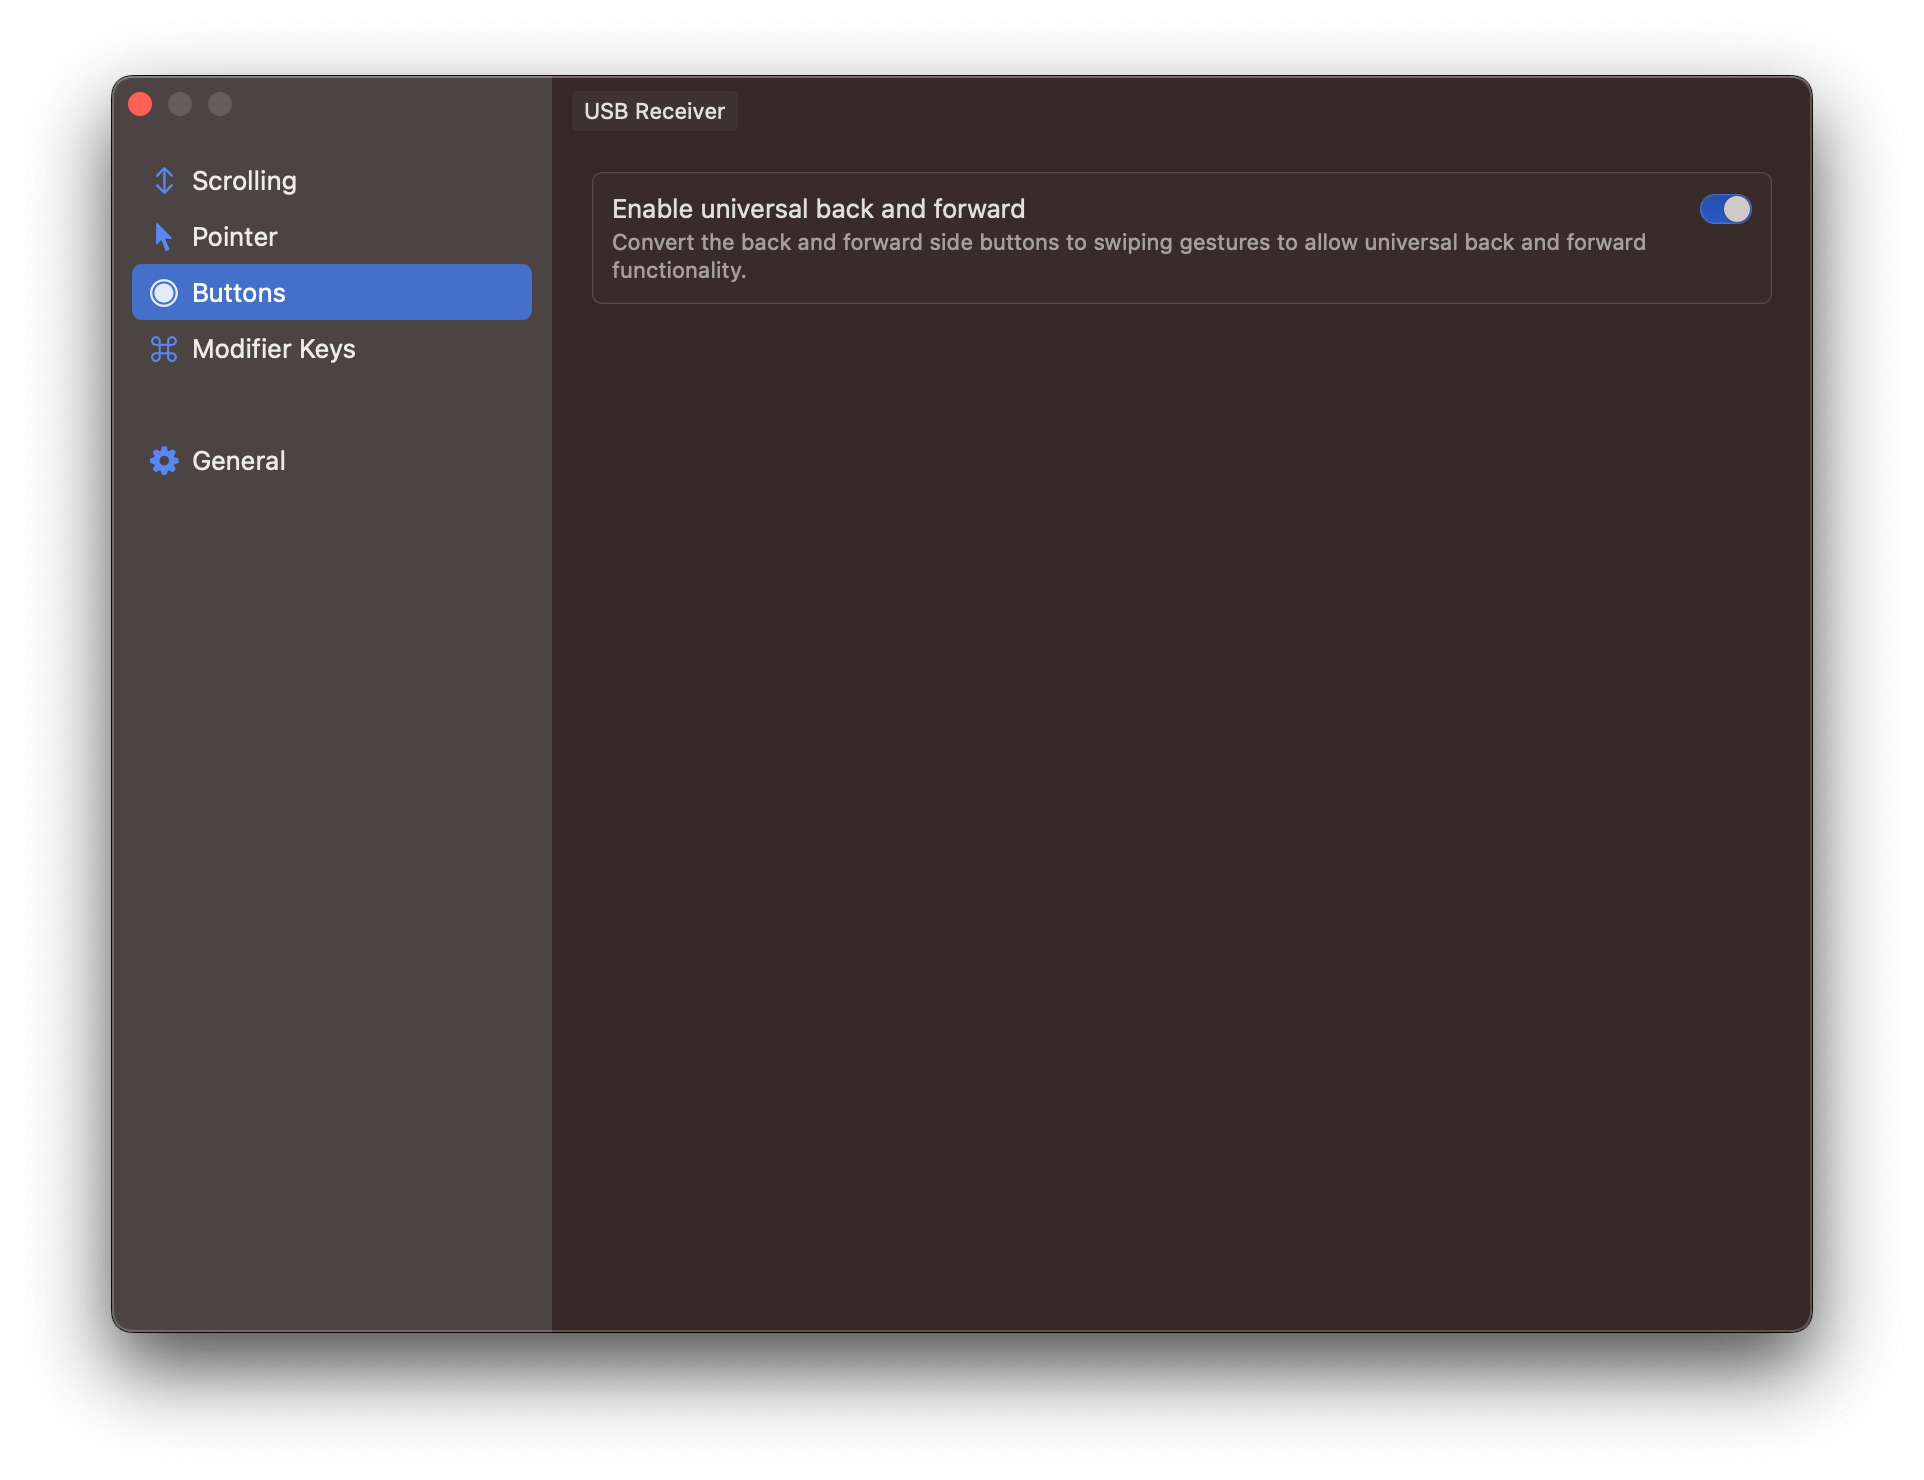Go to Modifier Keys settings
Image resolution: width=1924 pixels, height=1480 pixels.
pos(274,348)
